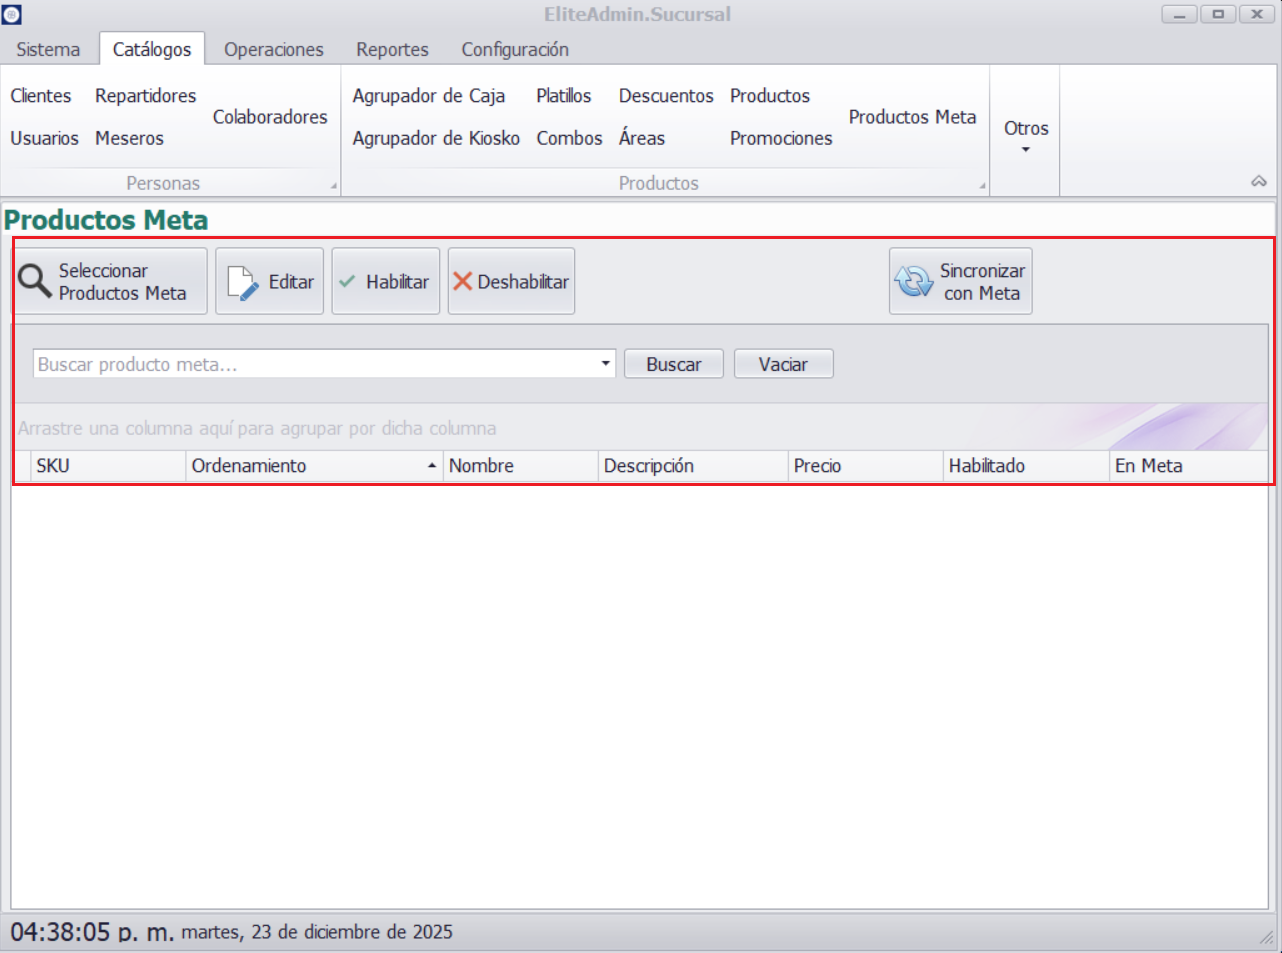Open Agrupador de Kiosko catalog

tap(436, 138)
